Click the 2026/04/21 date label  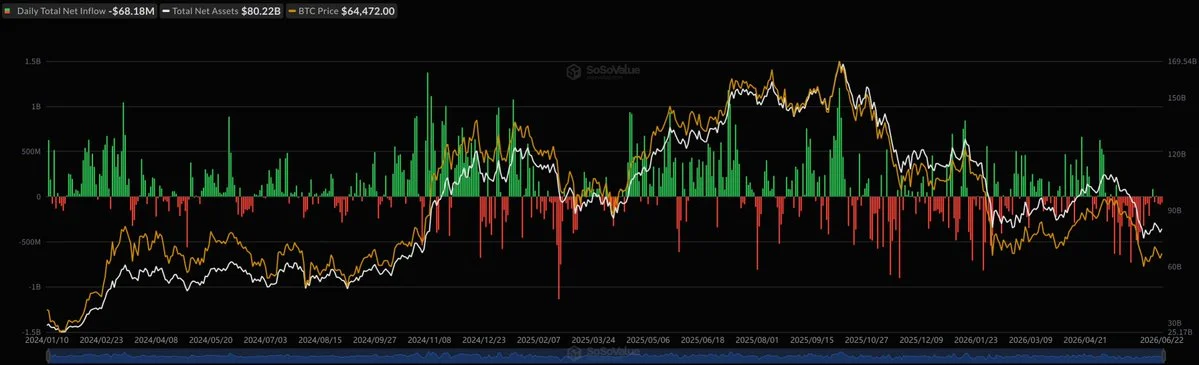[1084, 339]
